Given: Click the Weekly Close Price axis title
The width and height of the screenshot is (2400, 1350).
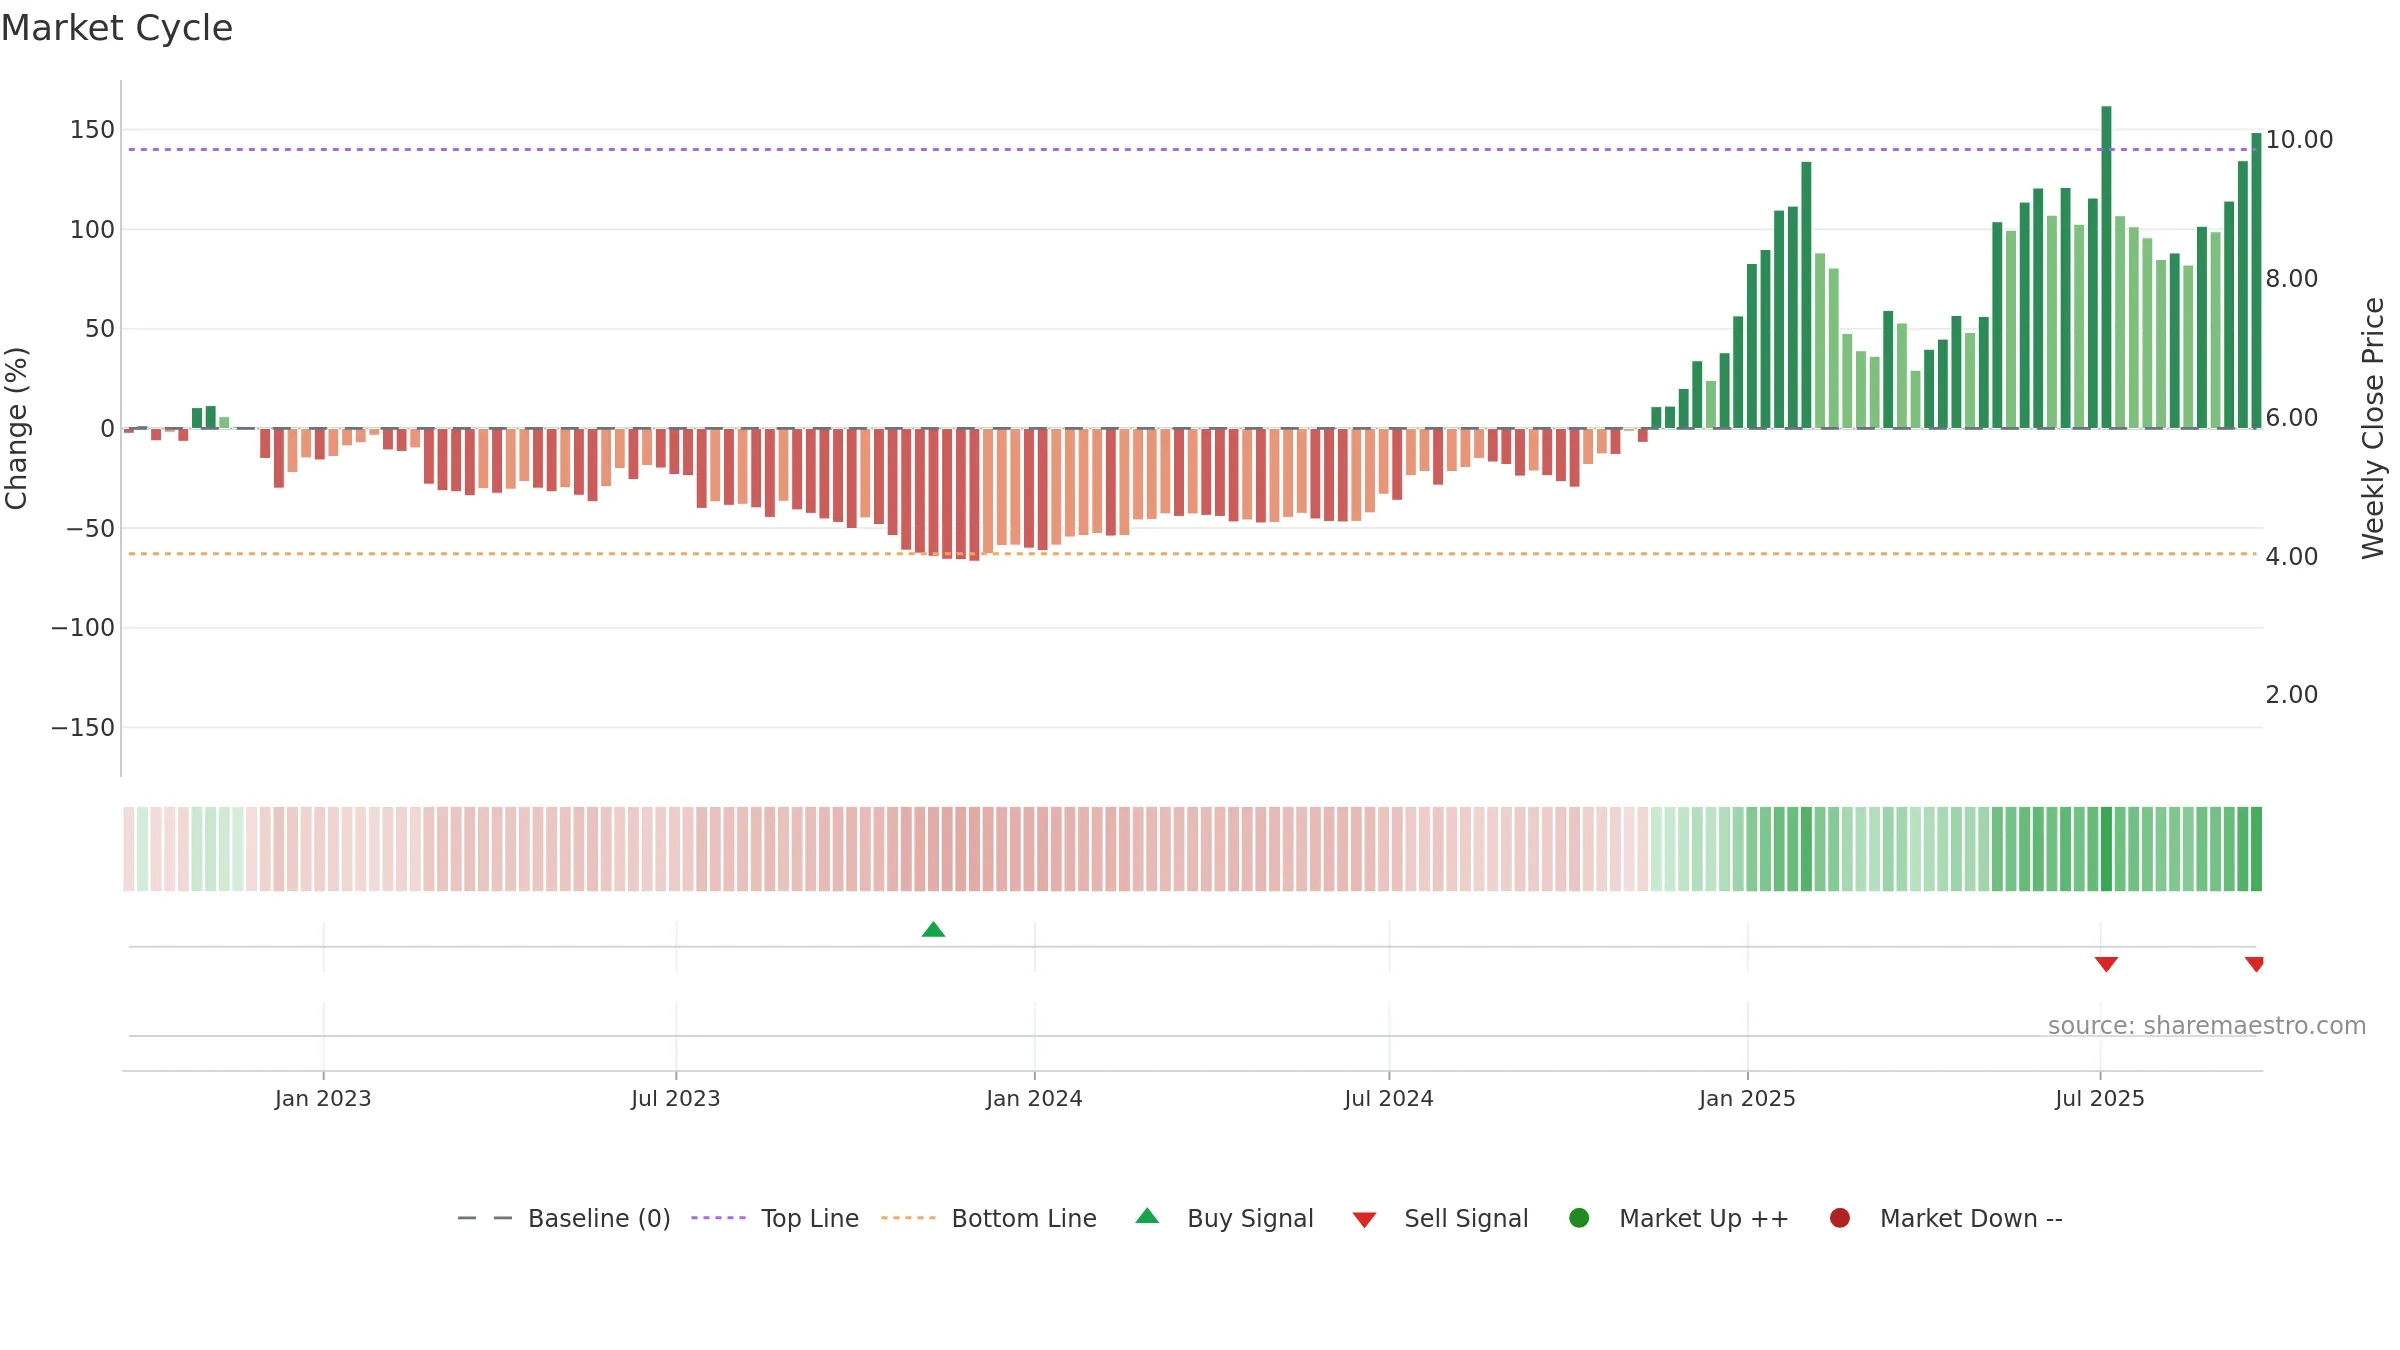Looking at the screenshot, I should [x=2373, y=428].
